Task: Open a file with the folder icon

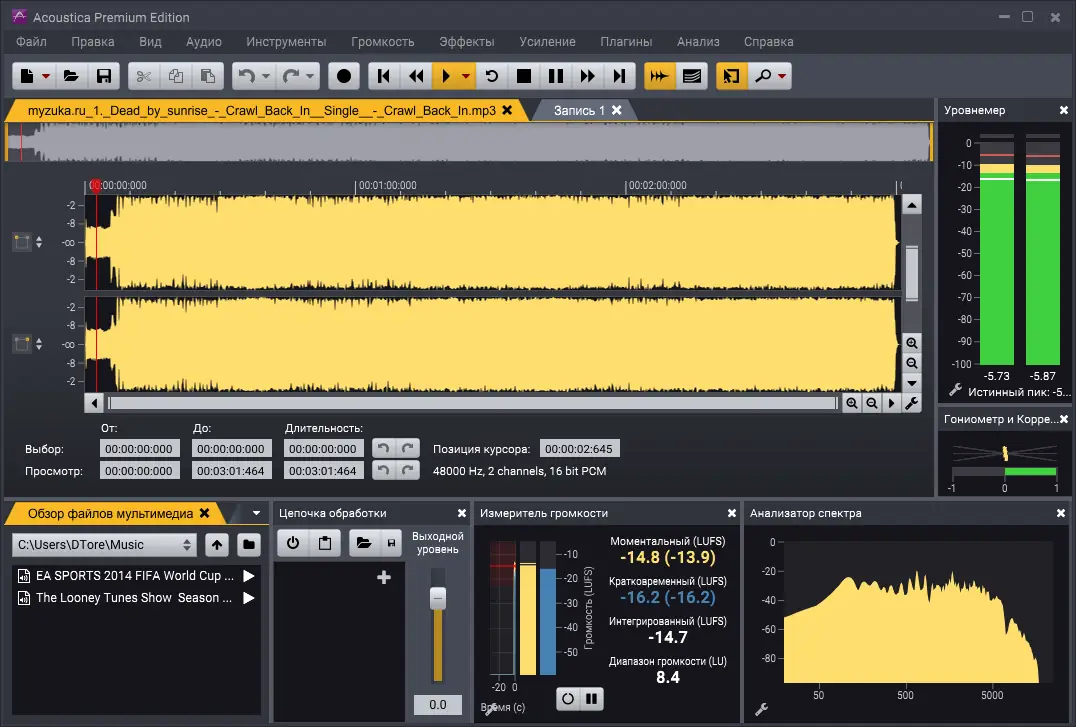Action: 71,76
